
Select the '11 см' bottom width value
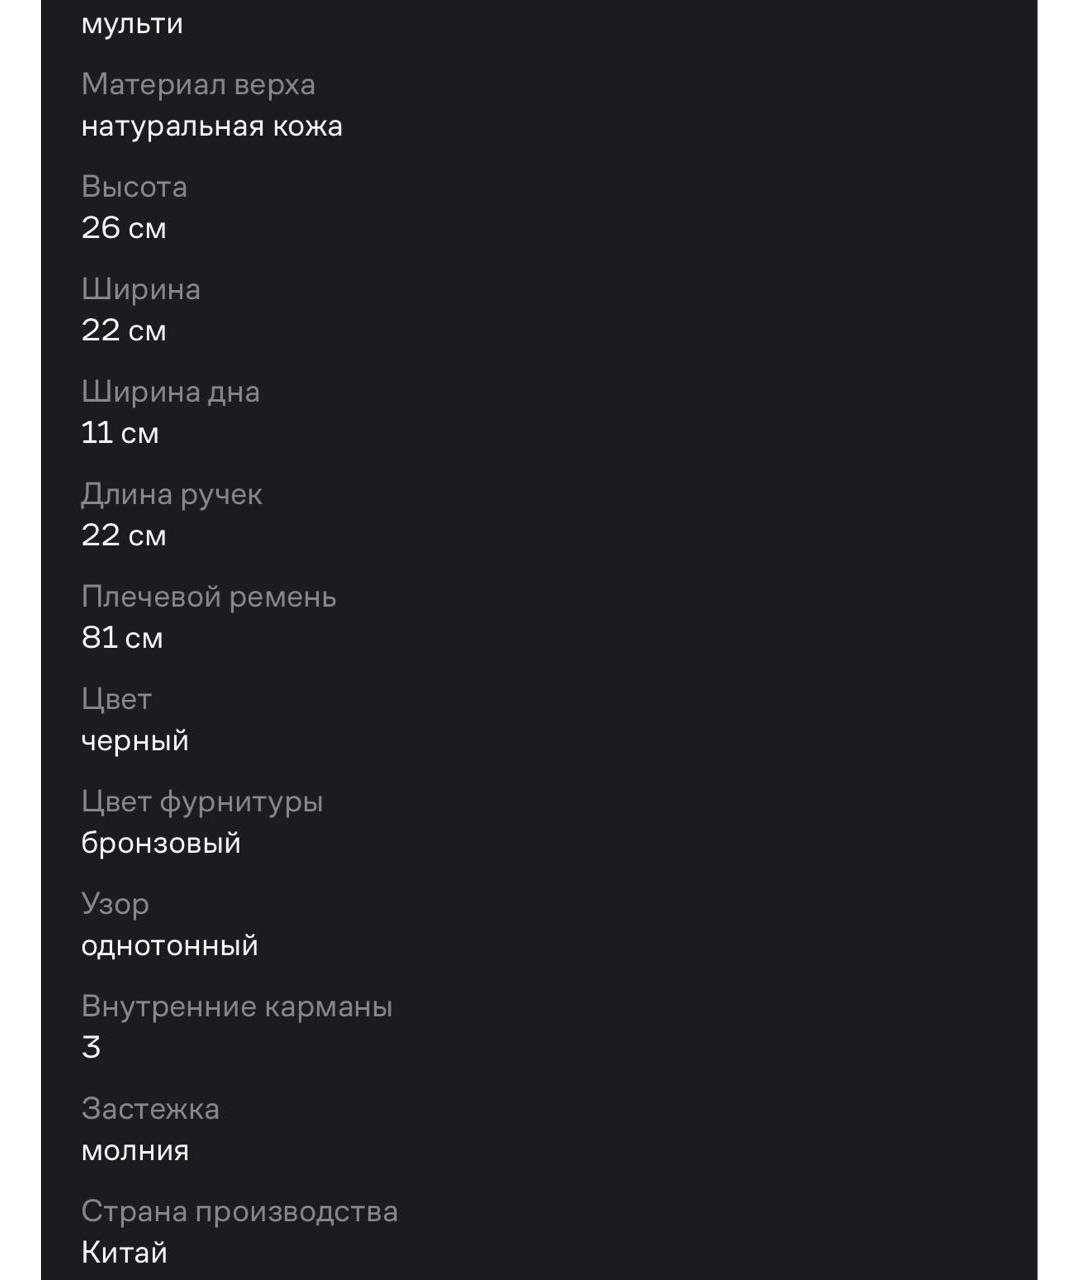pyautogui.click(x=120, y=433)
